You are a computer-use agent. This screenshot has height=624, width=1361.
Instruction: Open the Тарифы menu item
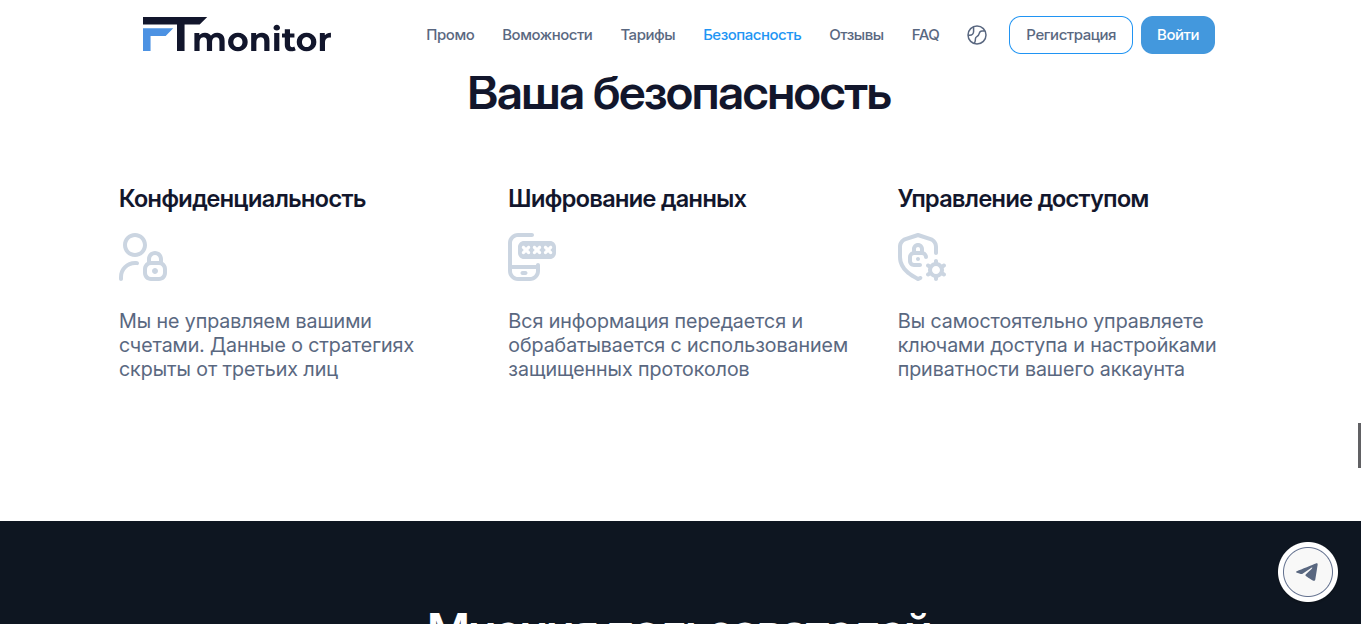click(x=648, y=35)
